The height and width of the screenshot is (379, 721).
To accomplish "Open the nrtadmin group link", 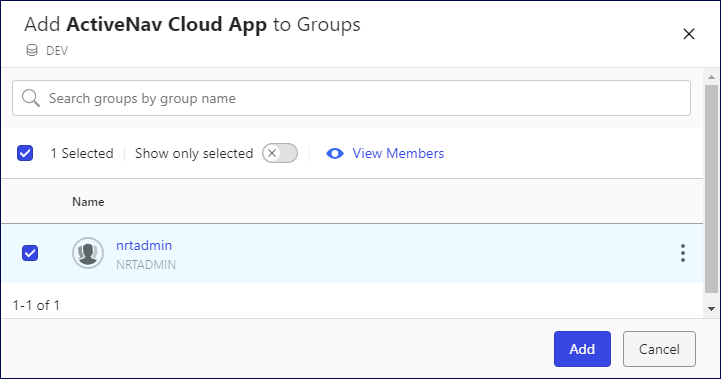I will point(144,246).
